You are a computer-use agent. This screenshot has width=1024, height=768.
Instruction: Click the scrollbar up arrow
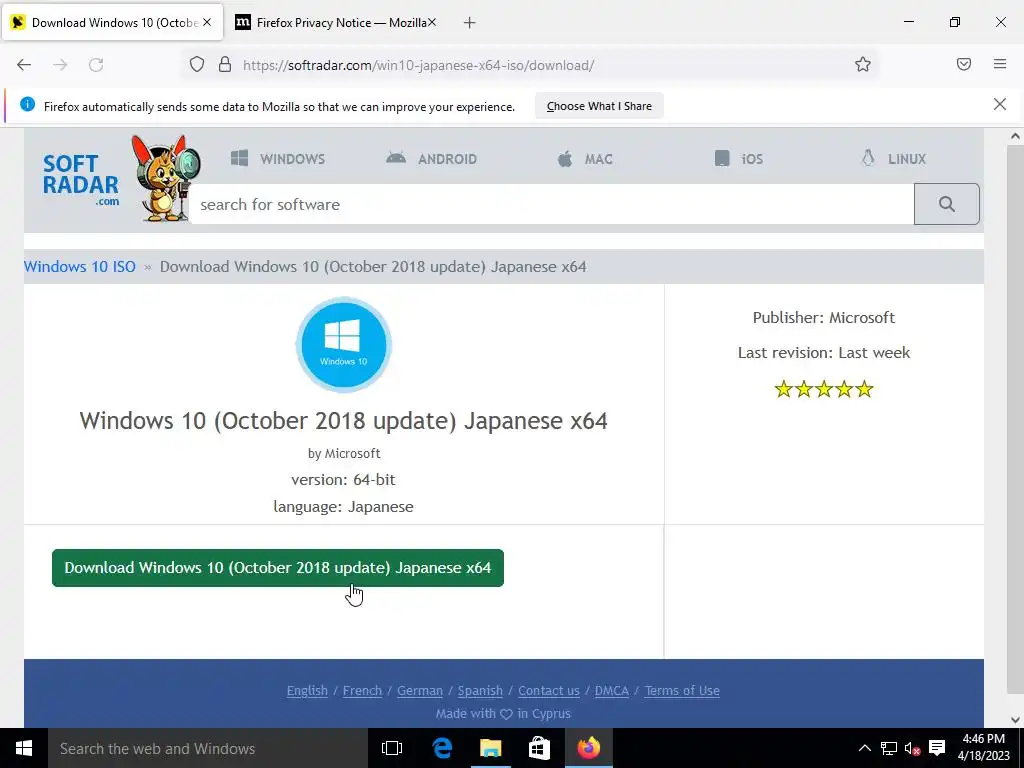[1015, 136]
